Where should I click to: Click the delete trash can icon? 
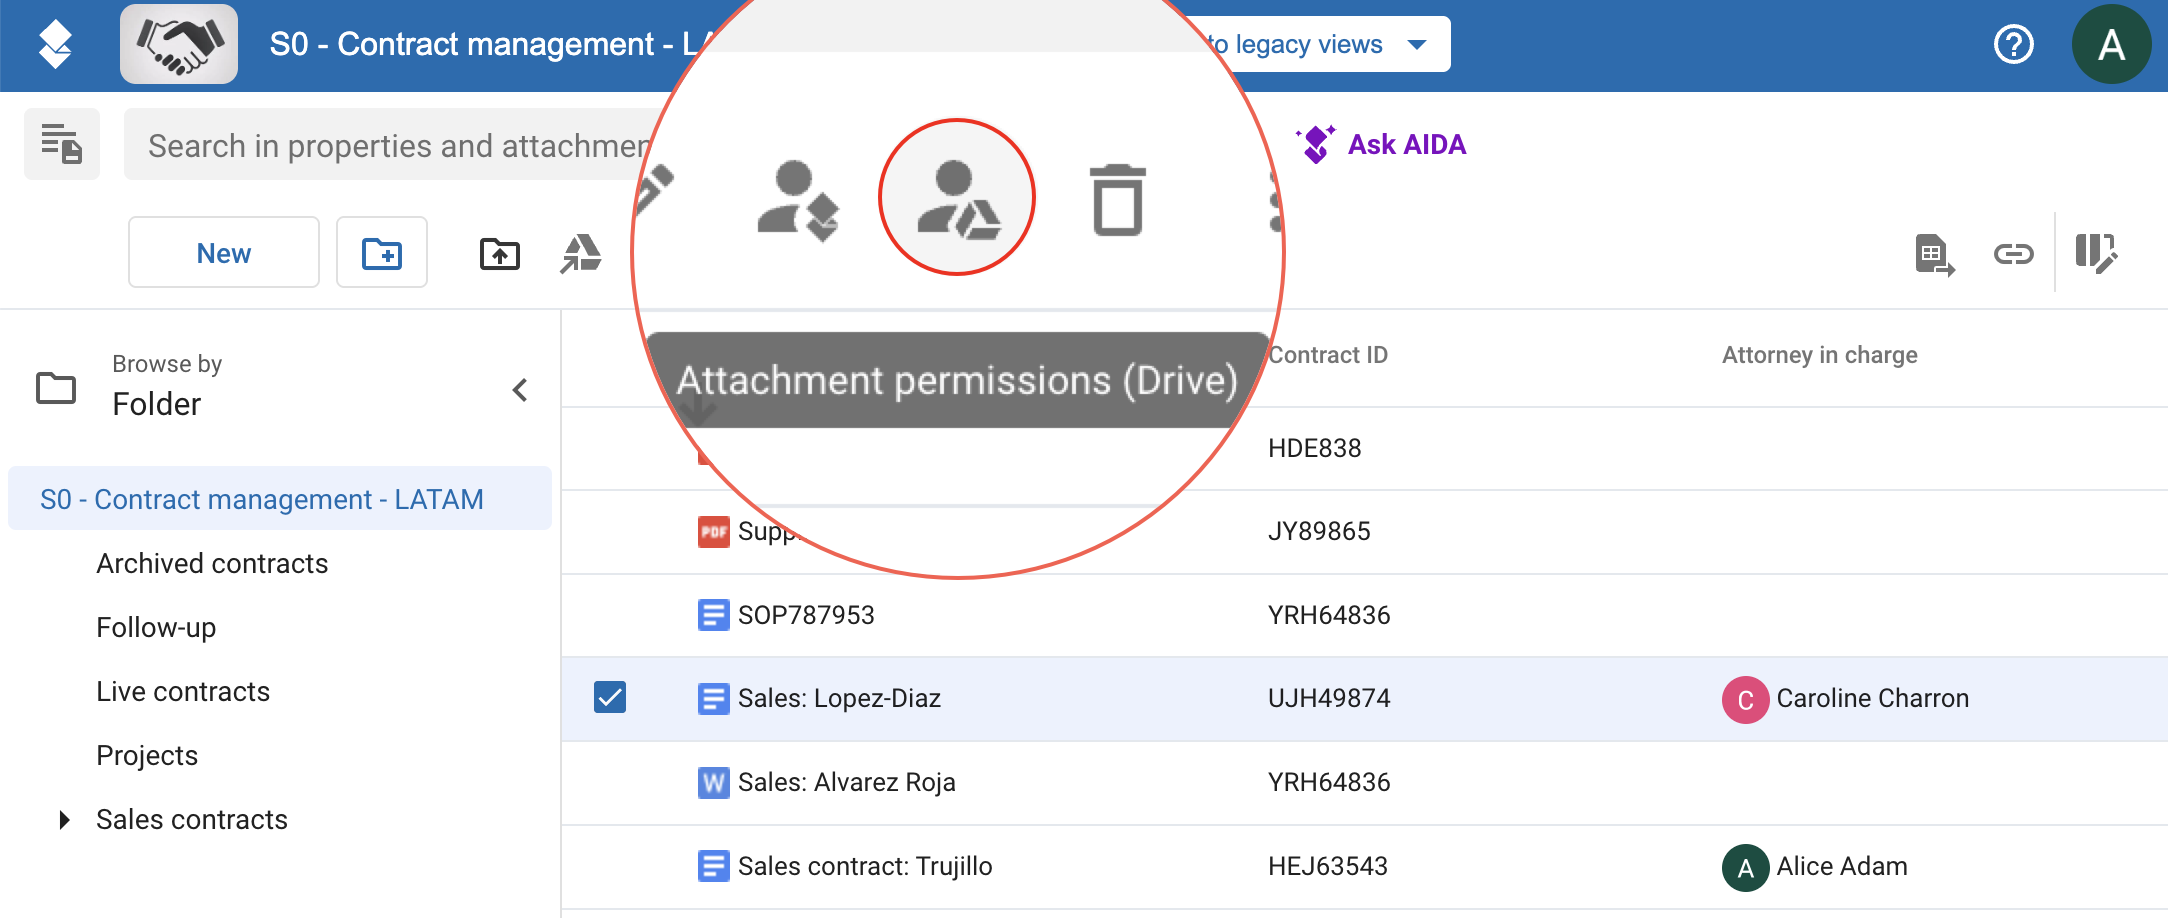[1117, 200]
